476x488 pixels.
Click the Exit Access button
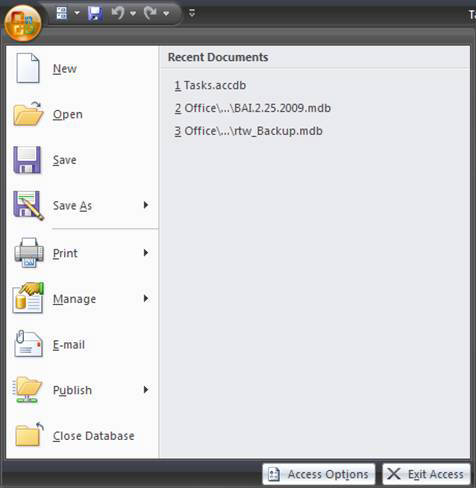click(426, 474)
